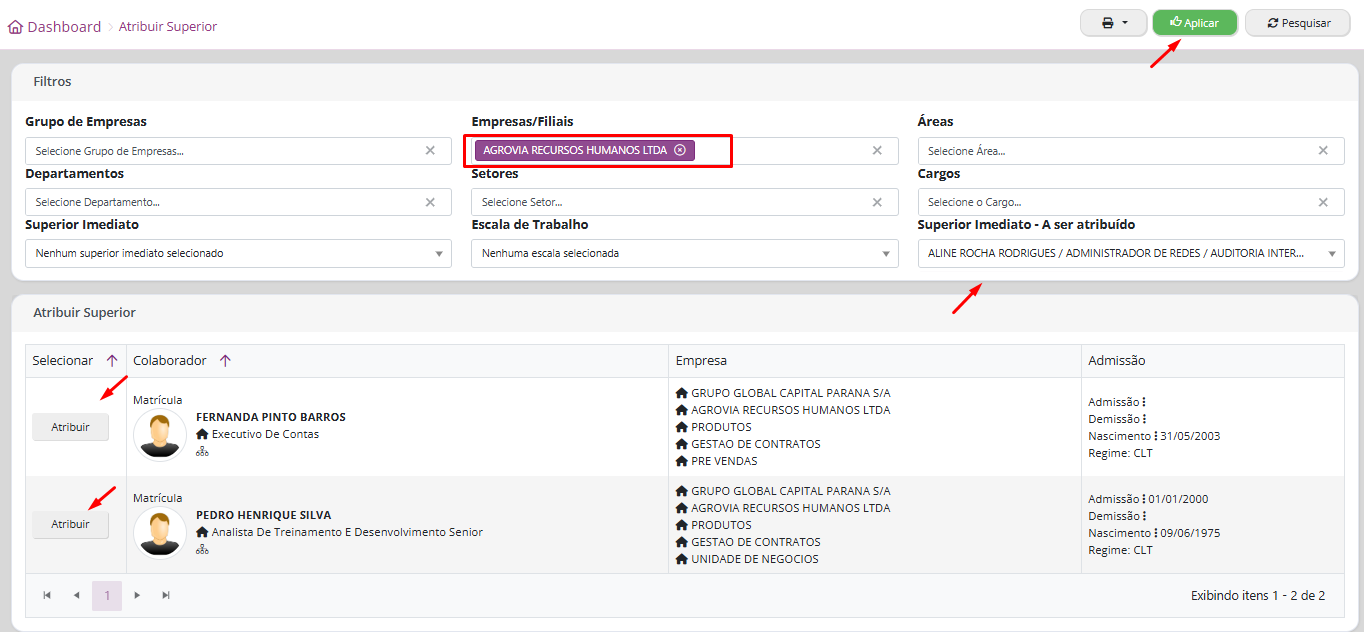Open the Dashboard home breadcrumb
This screenshot has height=632, width=1364.
point(55,27)
